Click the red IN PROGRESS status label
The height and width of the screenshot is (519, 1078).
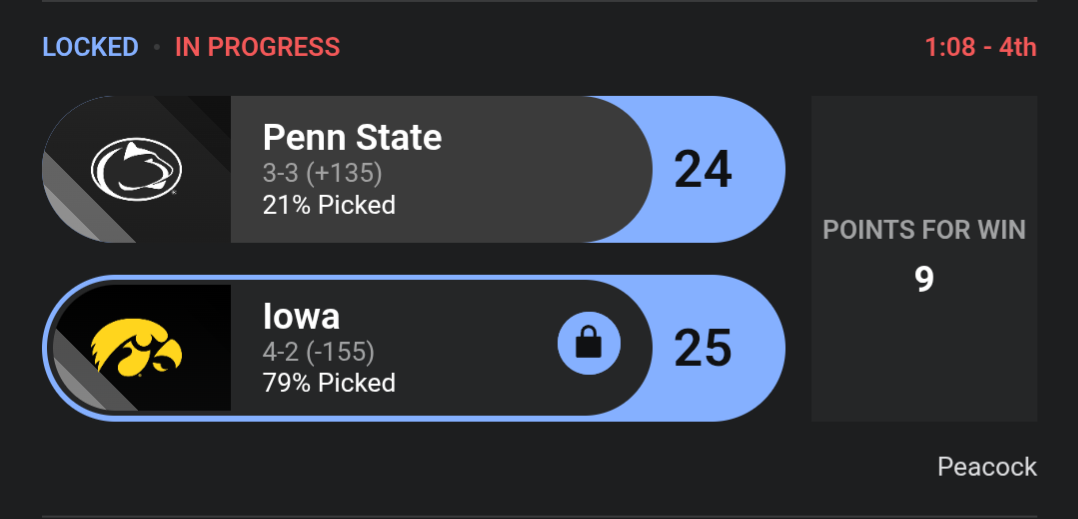coord(257,47)
